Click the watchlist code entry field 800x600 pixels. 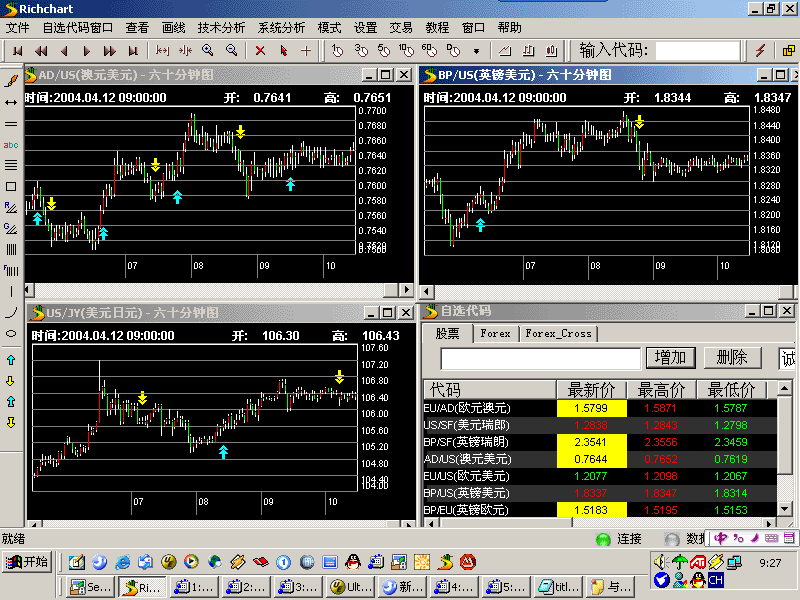tap(540, 358)
